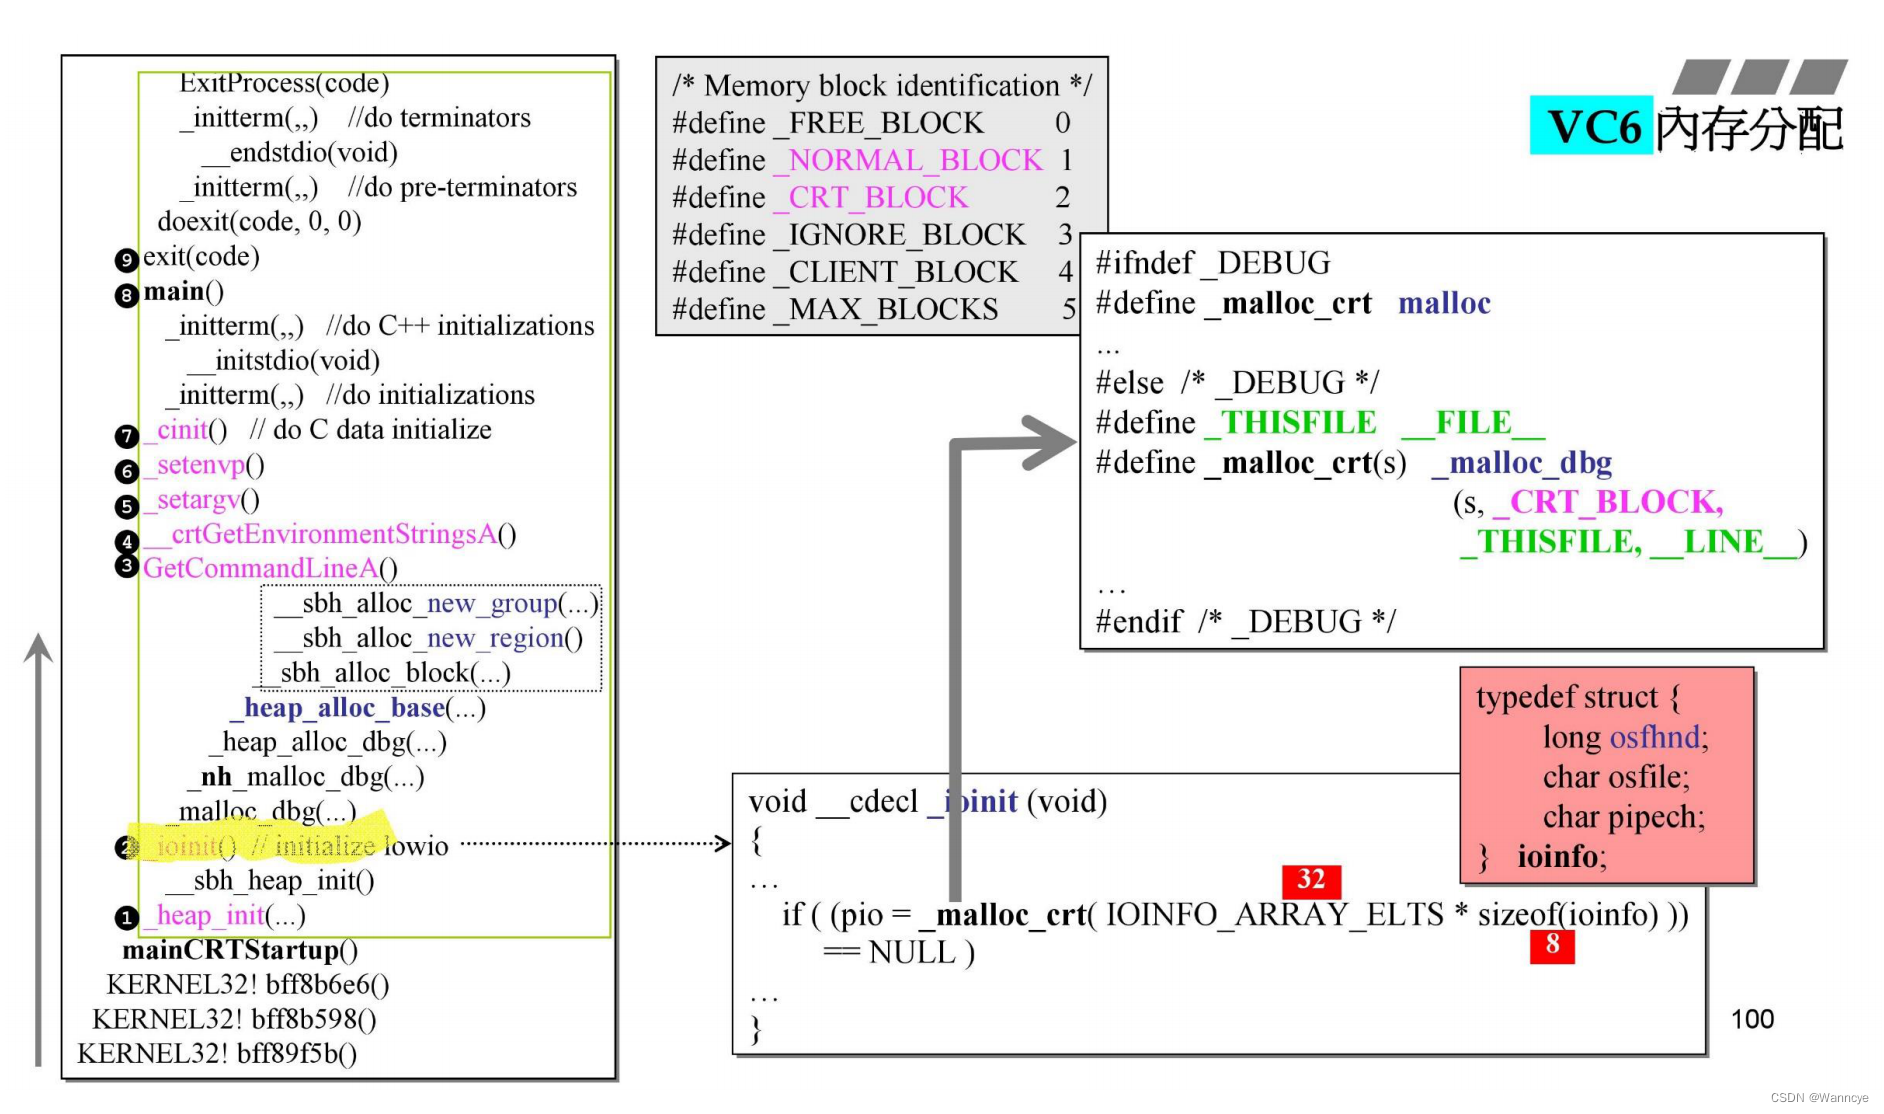The width and height of the screenshot is (1884, 1114).
Task: Click '__sbh_alloc_new_group(...)' line
Action: [435, 604]
